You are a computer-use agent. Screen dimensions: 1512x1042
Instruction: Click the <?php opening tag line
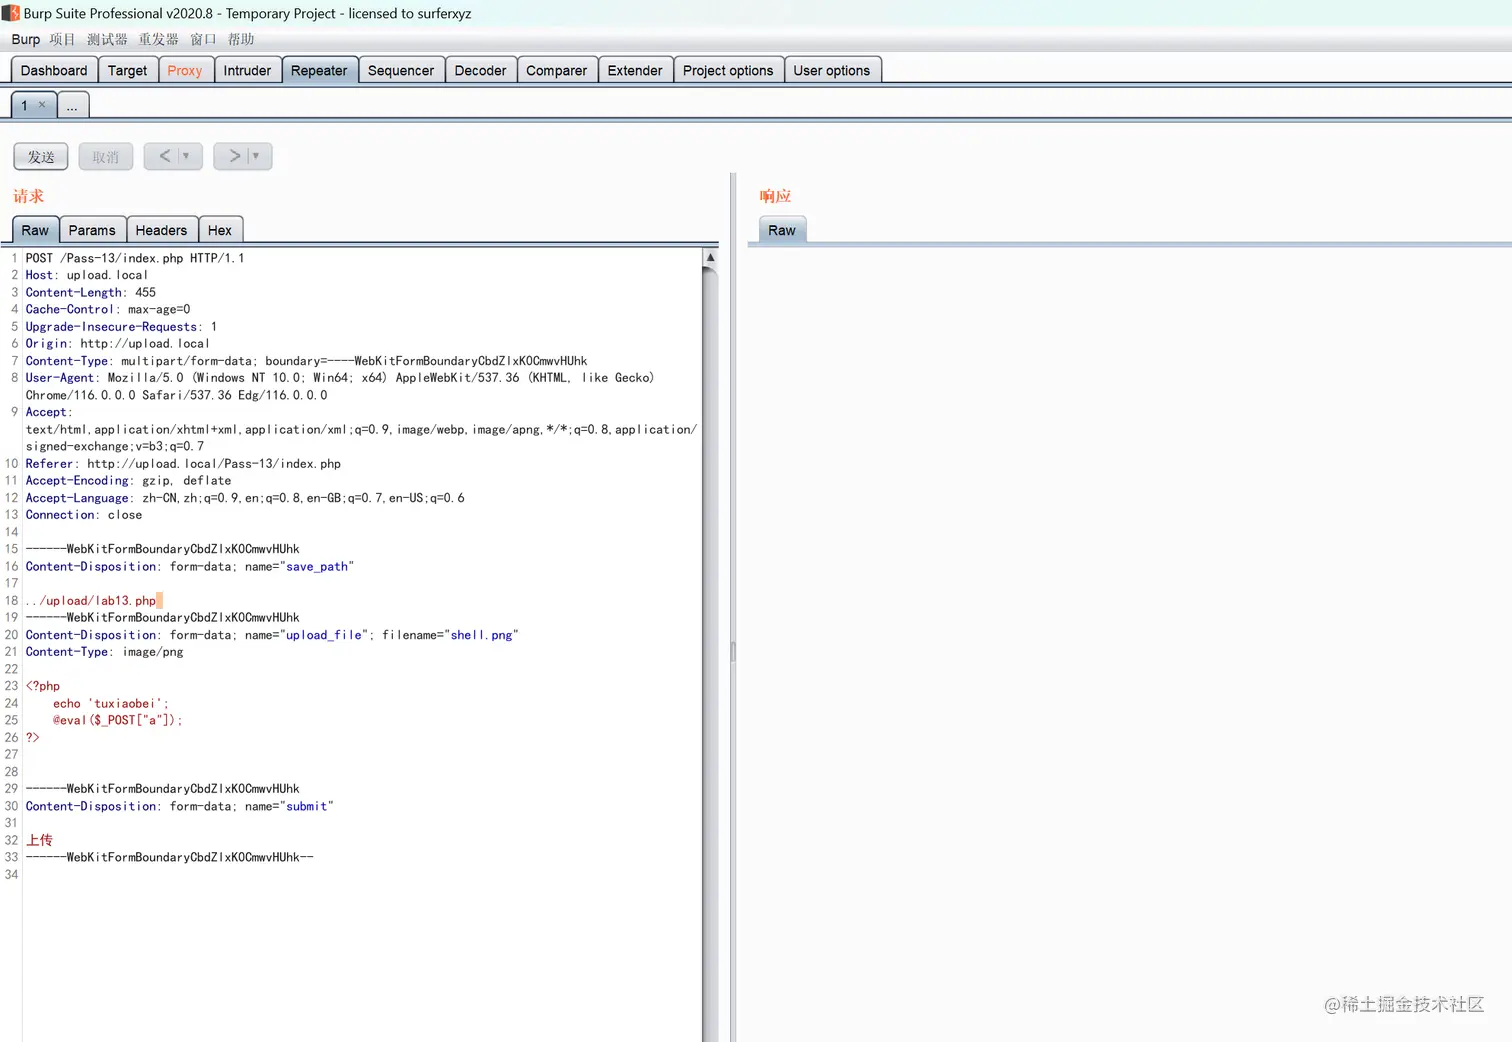point(43,686)
